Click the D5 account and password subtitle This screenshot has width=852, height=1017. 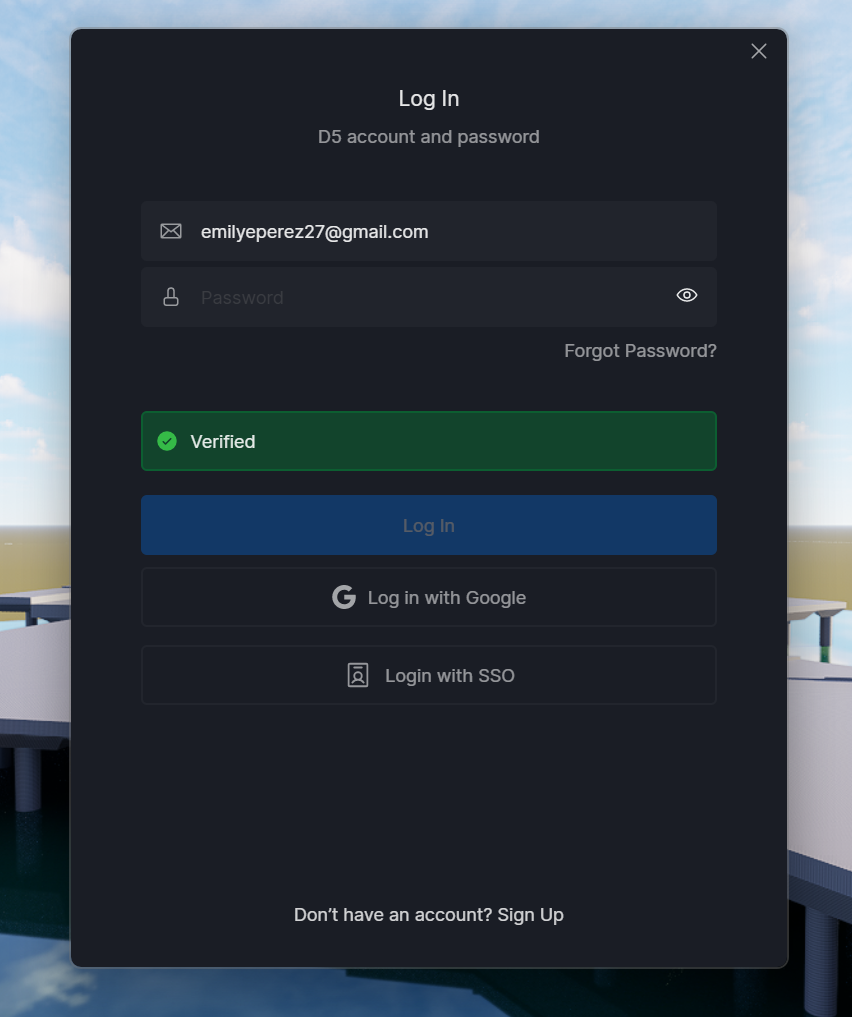(429, 137)
